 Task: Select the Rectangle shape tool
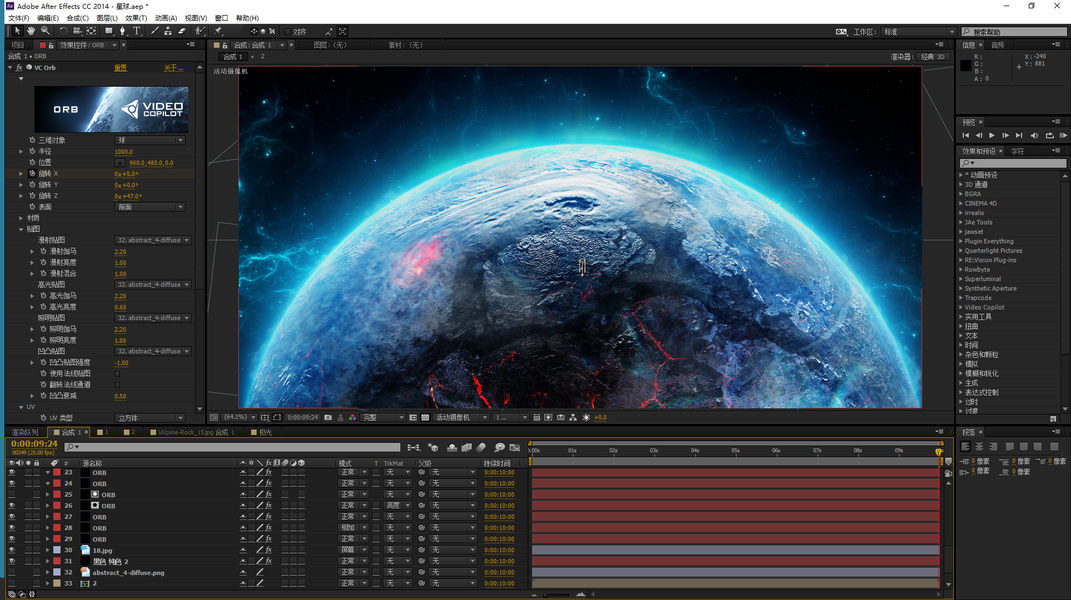click(x=109, y=31)
